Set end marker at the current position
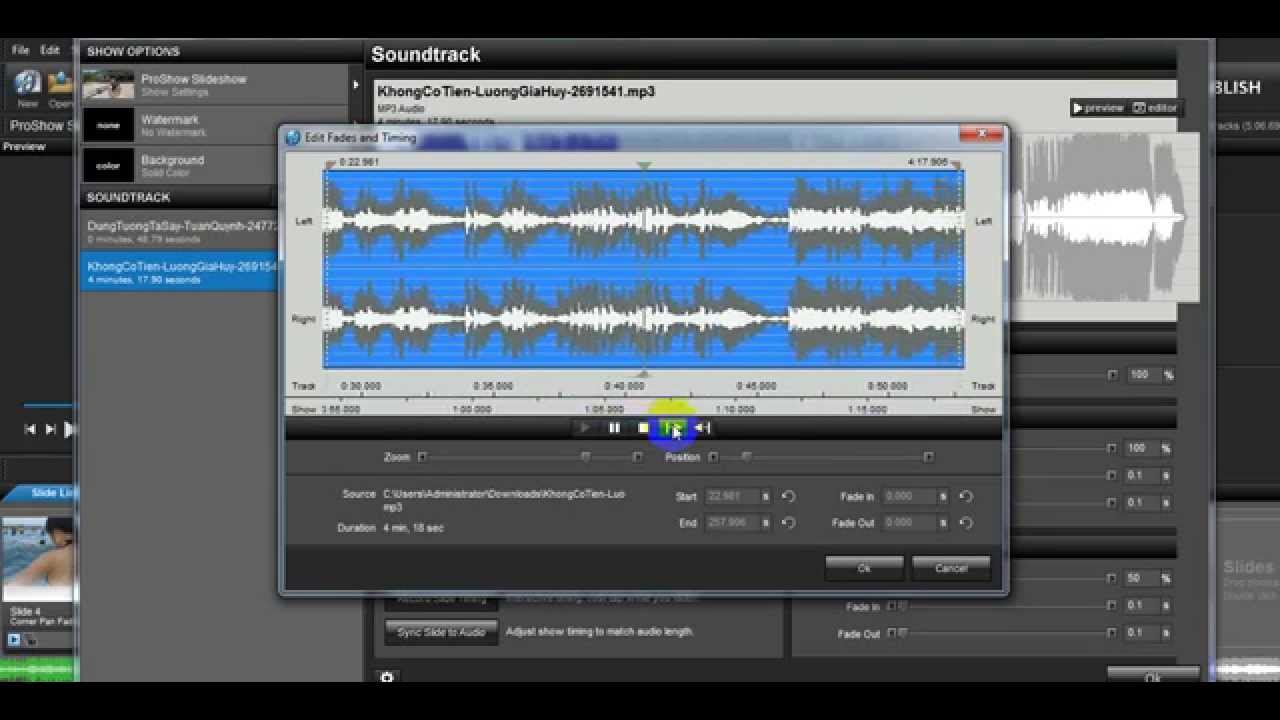1280x720 pixels. [x=703, y=428]
